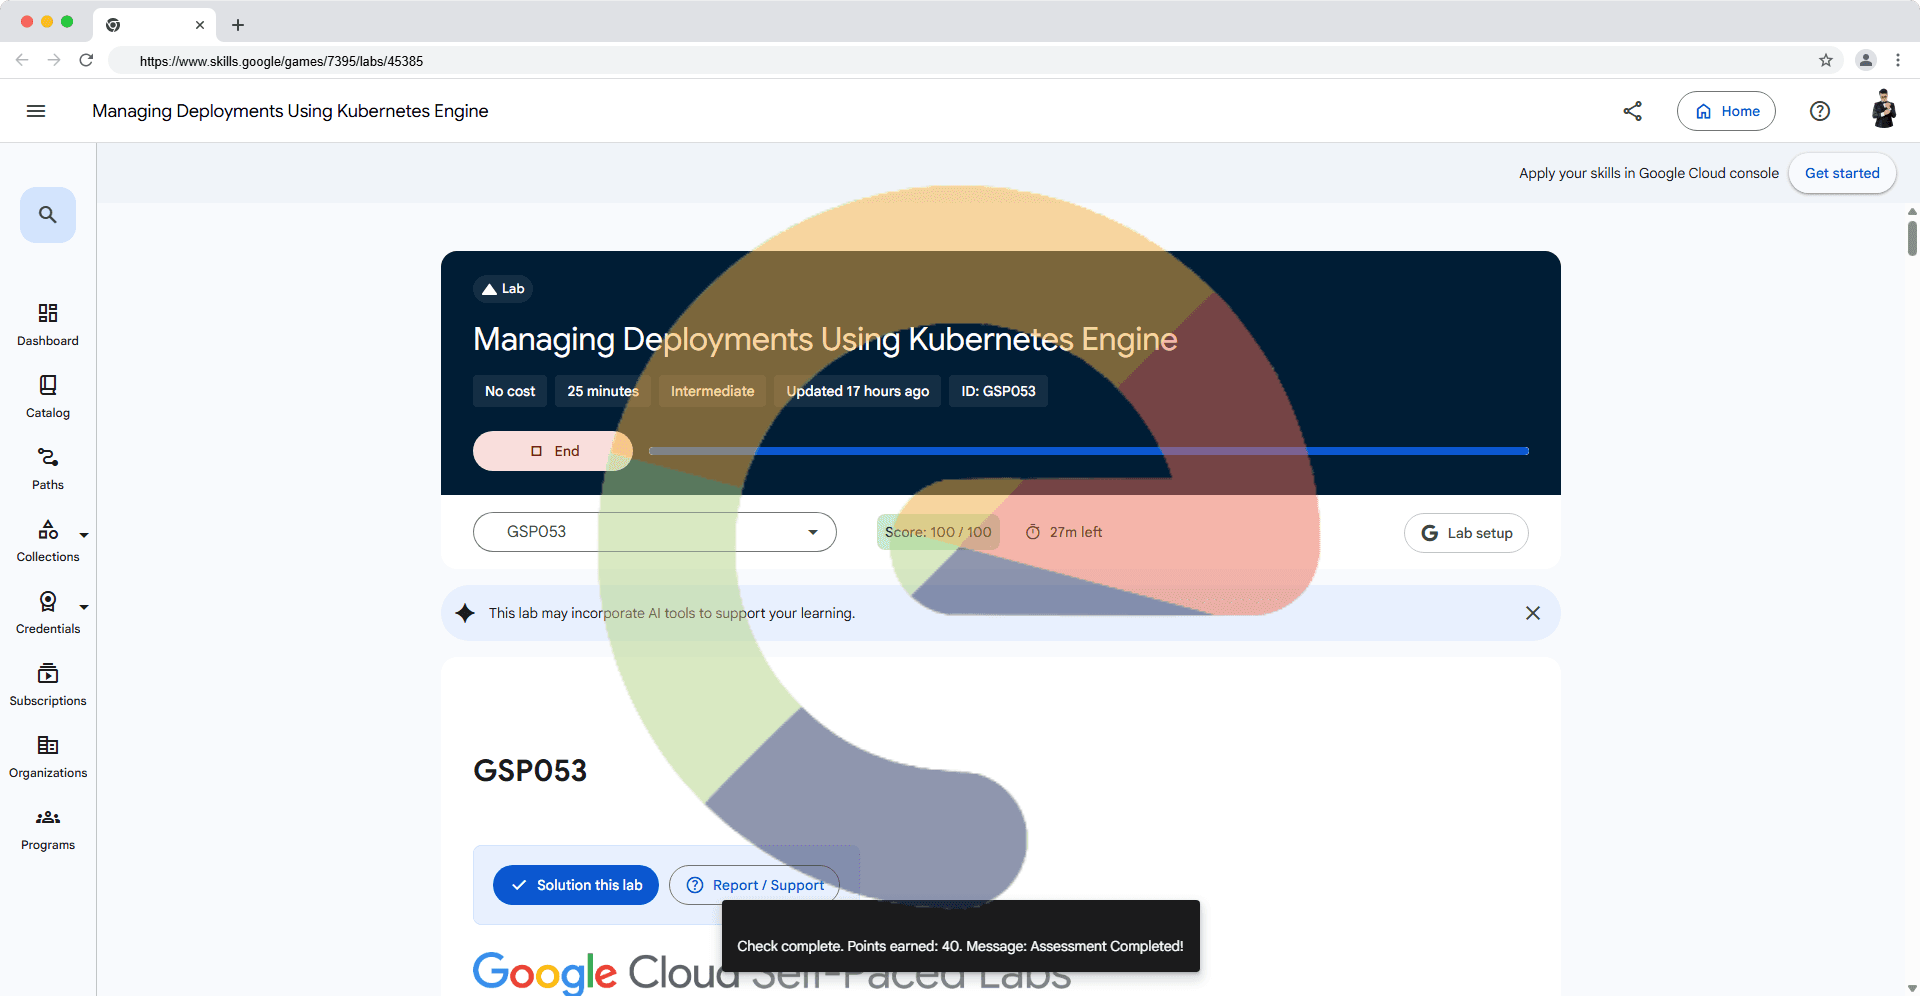Click the browser back arrow
Image resolution: width=1920 pixels, height=996 pixels.
coord(22,61)
